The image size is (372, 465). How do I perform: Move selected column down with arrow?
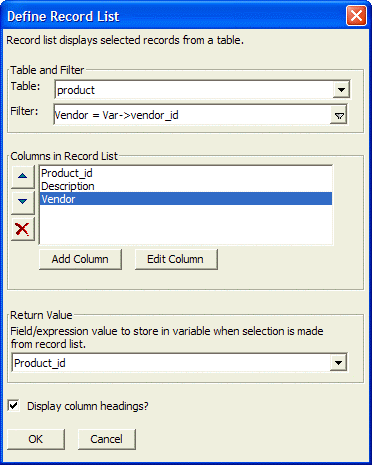click(23, 202)
